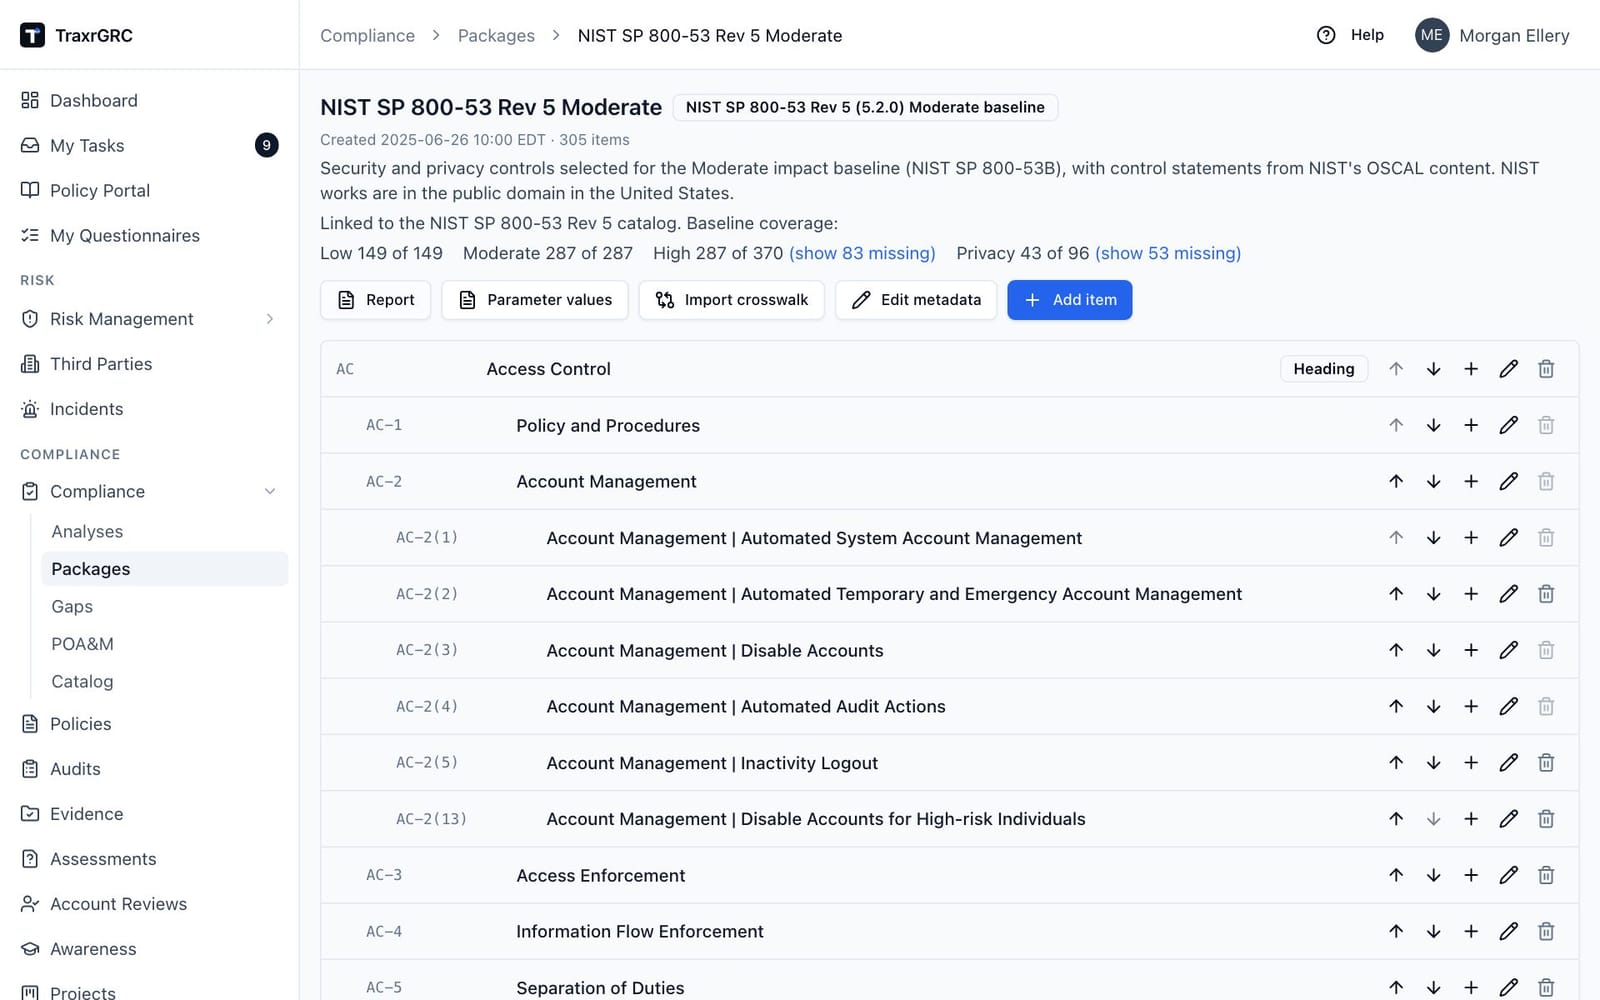Add item under Access Control heading
This screenshot has height=1000, width=1600.
pos(1471,369)
